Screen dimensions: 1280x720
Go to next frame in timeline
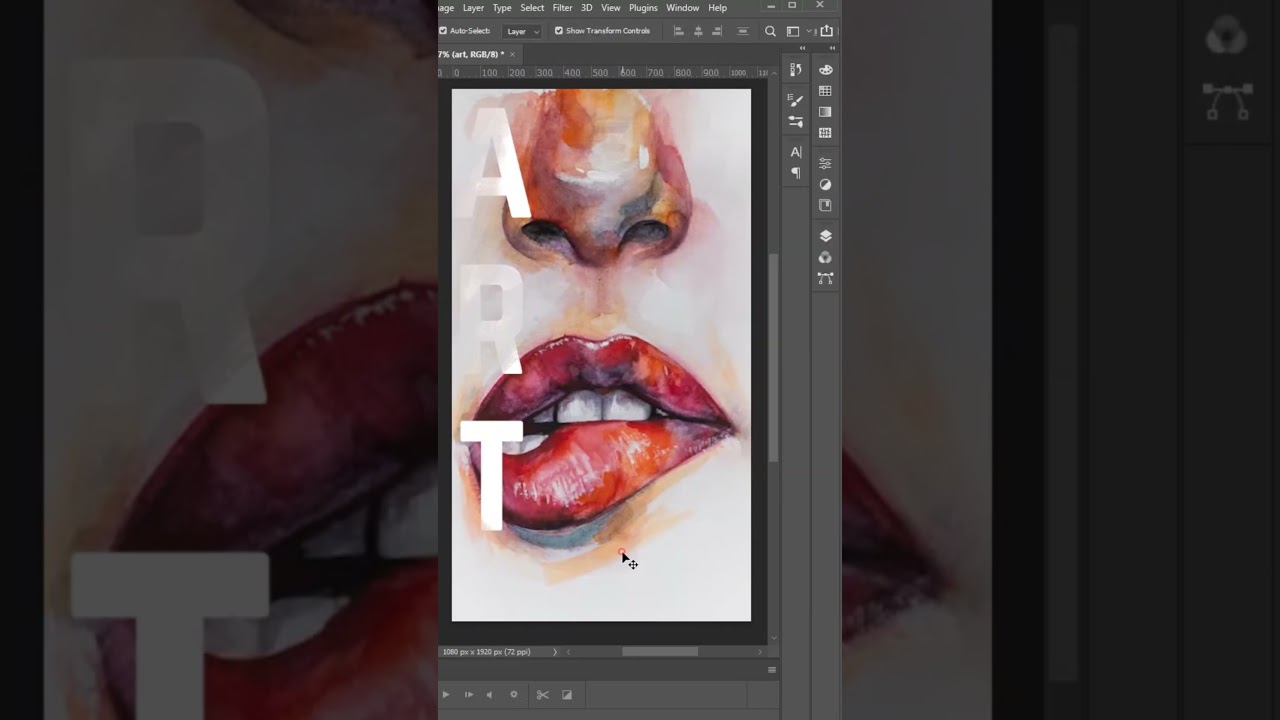tap(468, 695)
